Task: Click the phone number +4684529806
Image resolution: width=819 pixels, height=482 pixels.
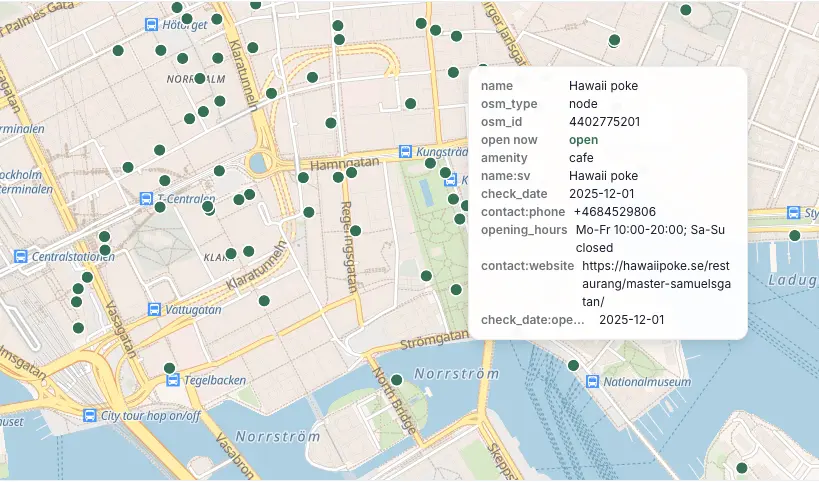Action: (614, 211)
